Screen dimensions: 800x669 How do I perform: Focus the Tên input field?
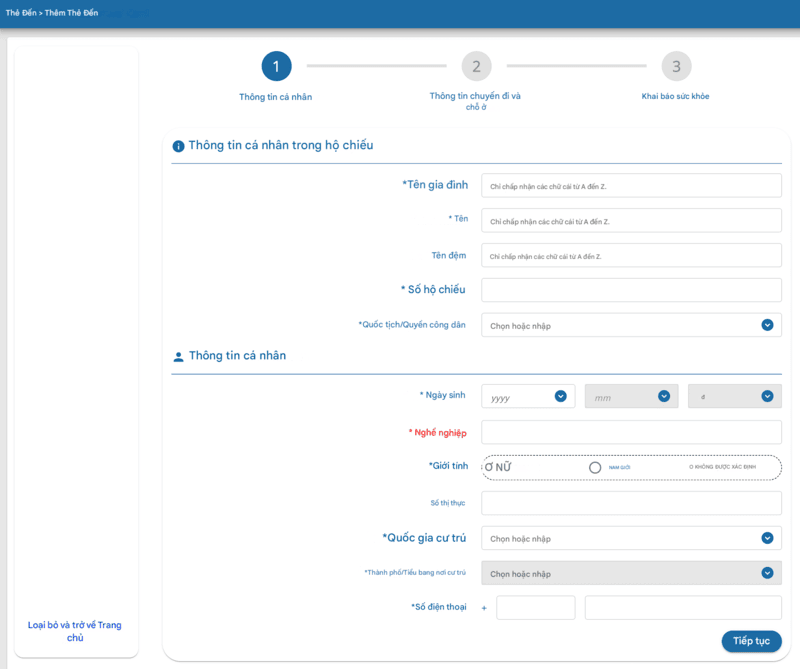point(631,220)
